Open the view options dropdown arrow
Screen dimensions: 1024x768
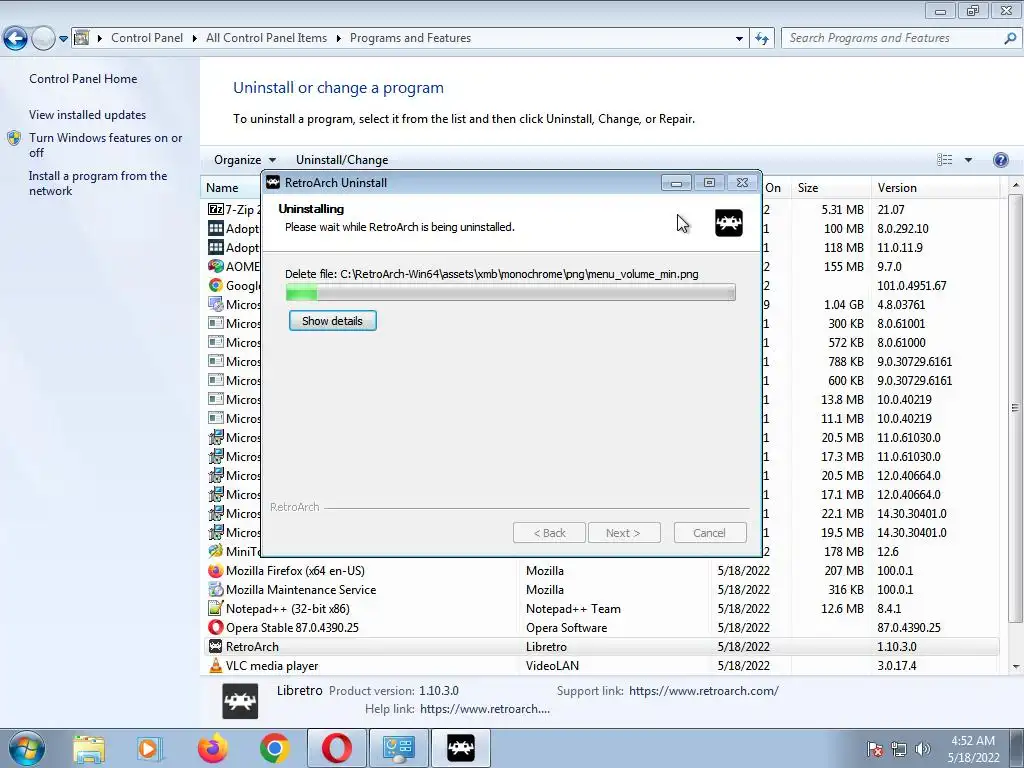click(968, 160)
